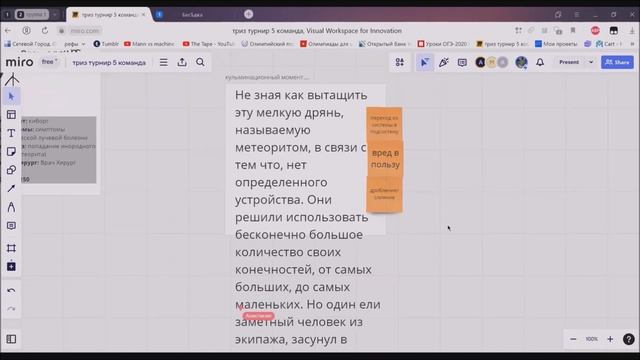Screen dimensions: 640x360
Task: Open the comments panel in top bar
Action: point(462,62)
